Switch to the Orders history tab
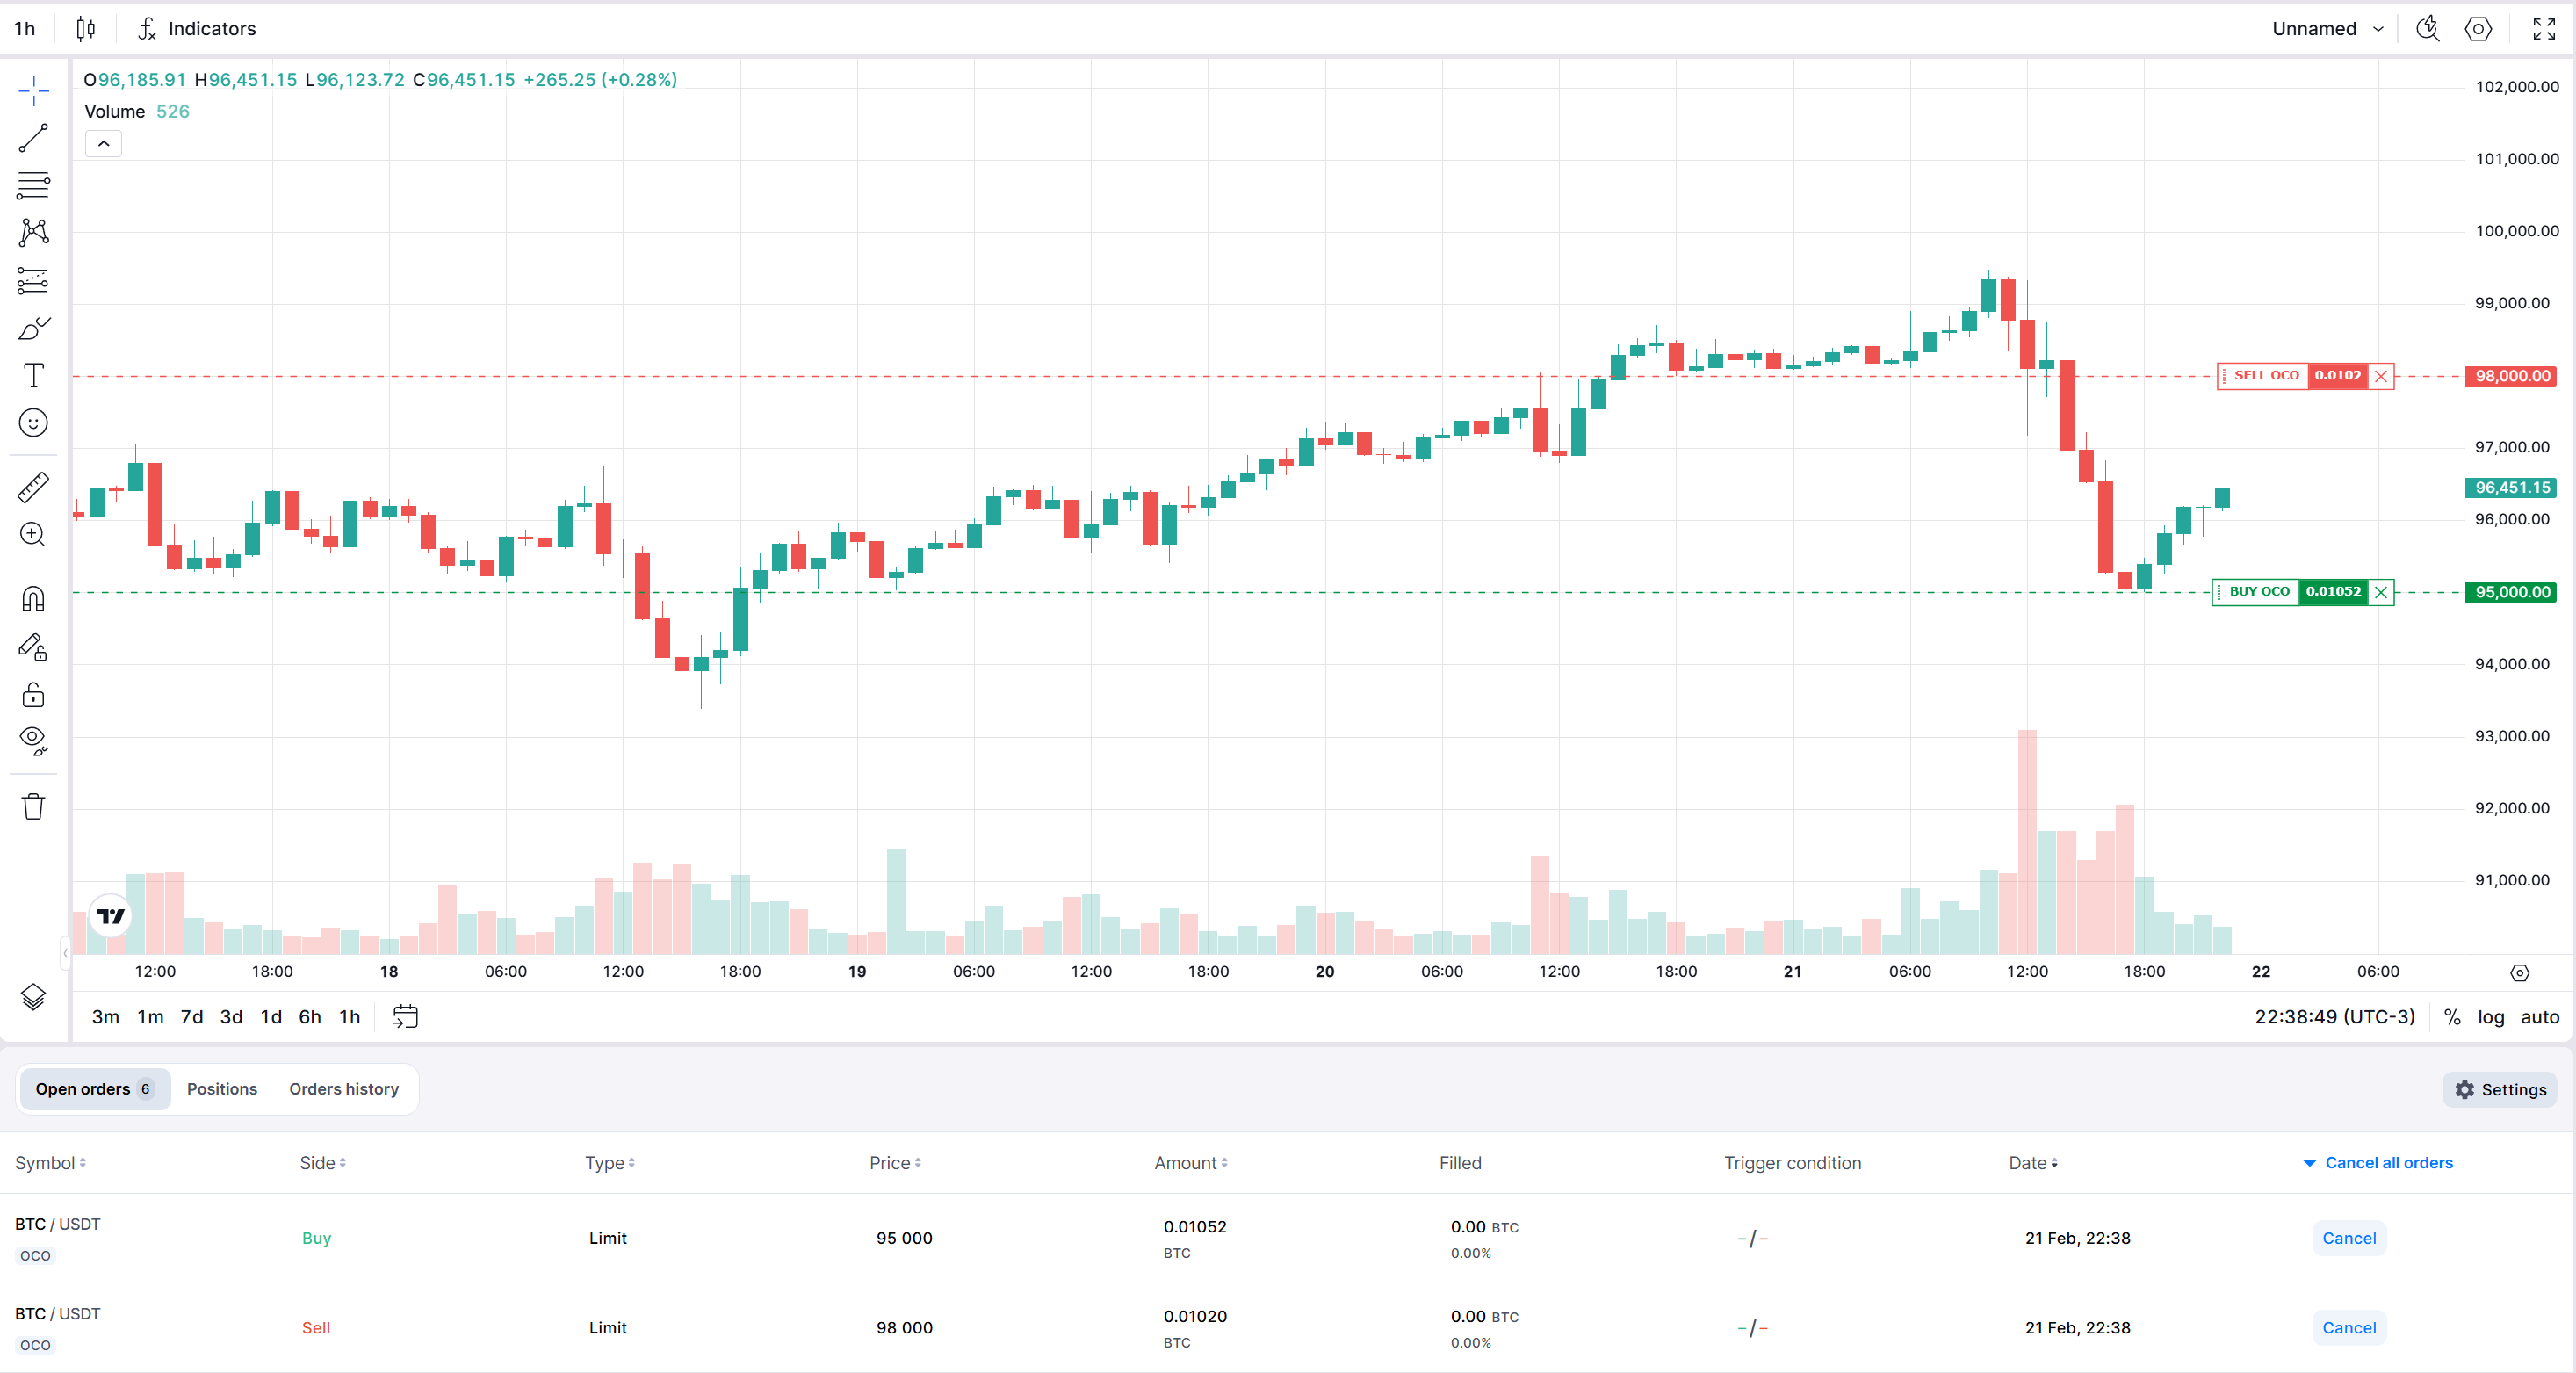This screenshot has width=2576, height=1373. coord(344,1089)
